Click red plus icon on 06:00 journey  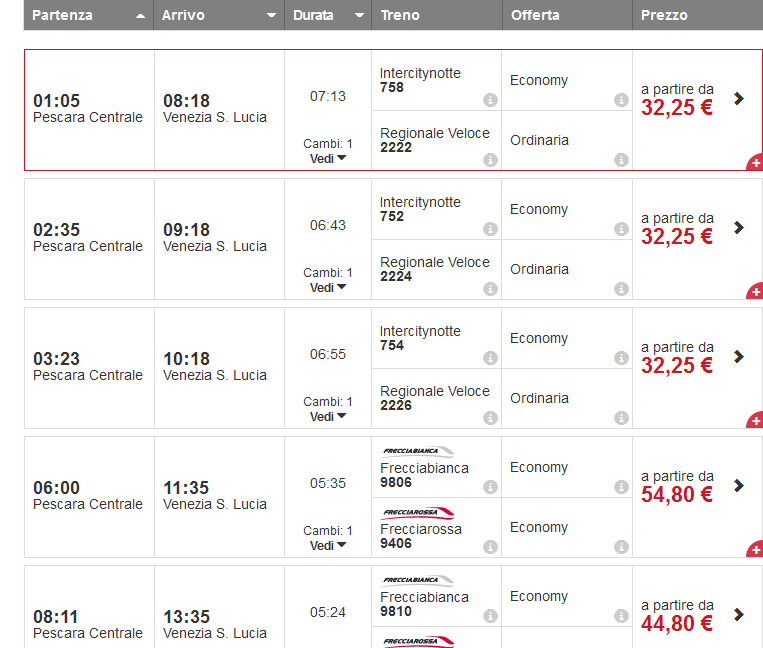click(755, 549)
